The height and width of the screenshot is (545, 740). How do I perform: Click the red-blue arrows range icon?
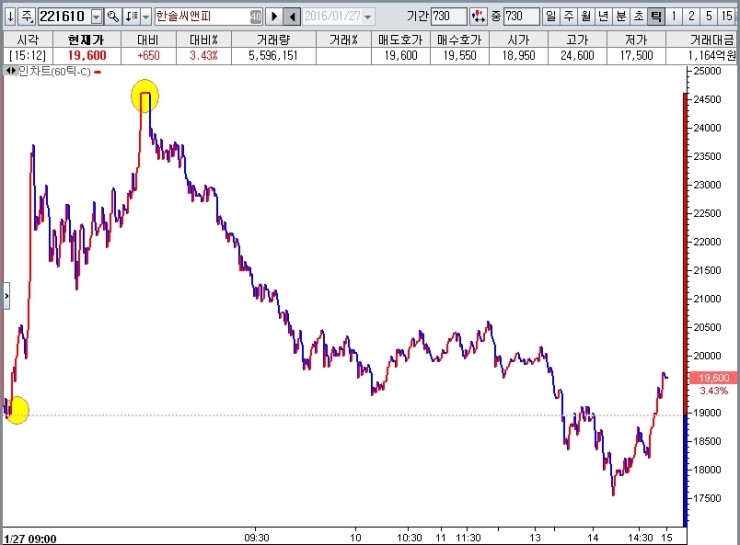coord(478,17)
